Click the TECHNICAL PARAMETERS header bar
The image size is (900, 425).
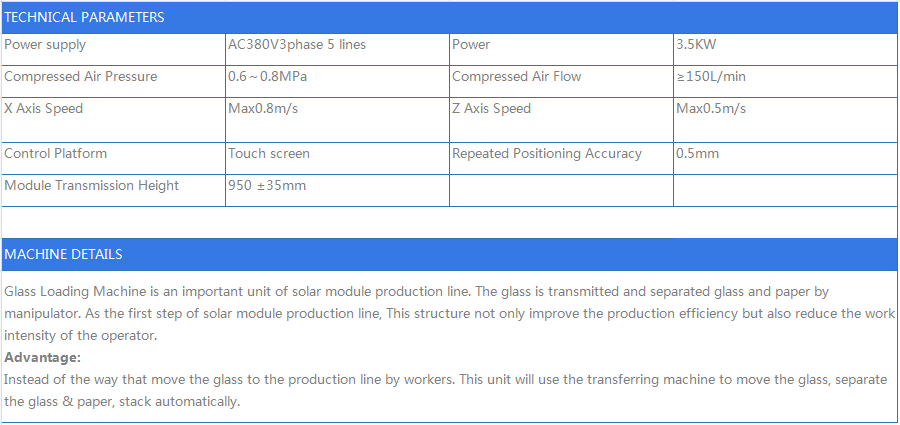pos(449,17)
